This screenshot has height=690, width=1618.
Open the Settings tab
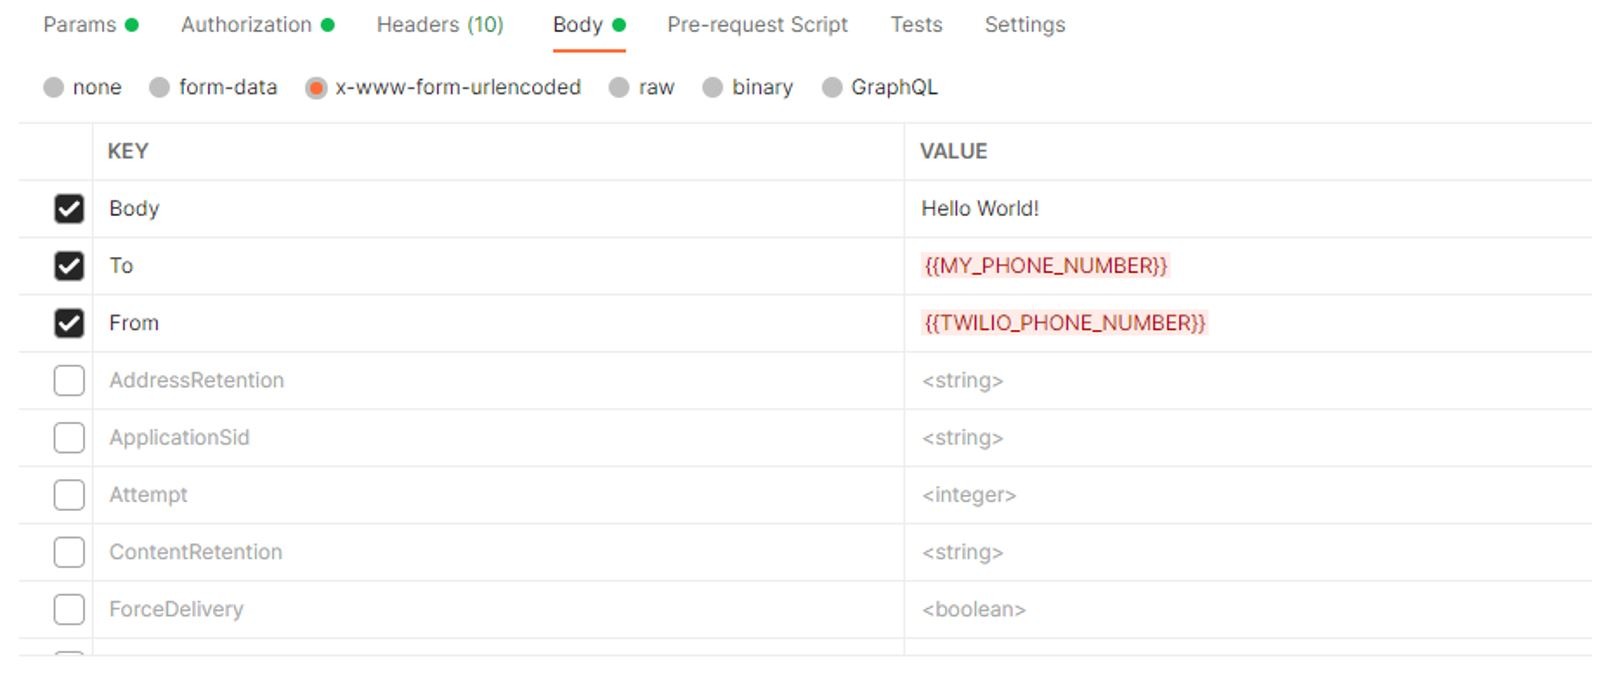point(1024,25)
